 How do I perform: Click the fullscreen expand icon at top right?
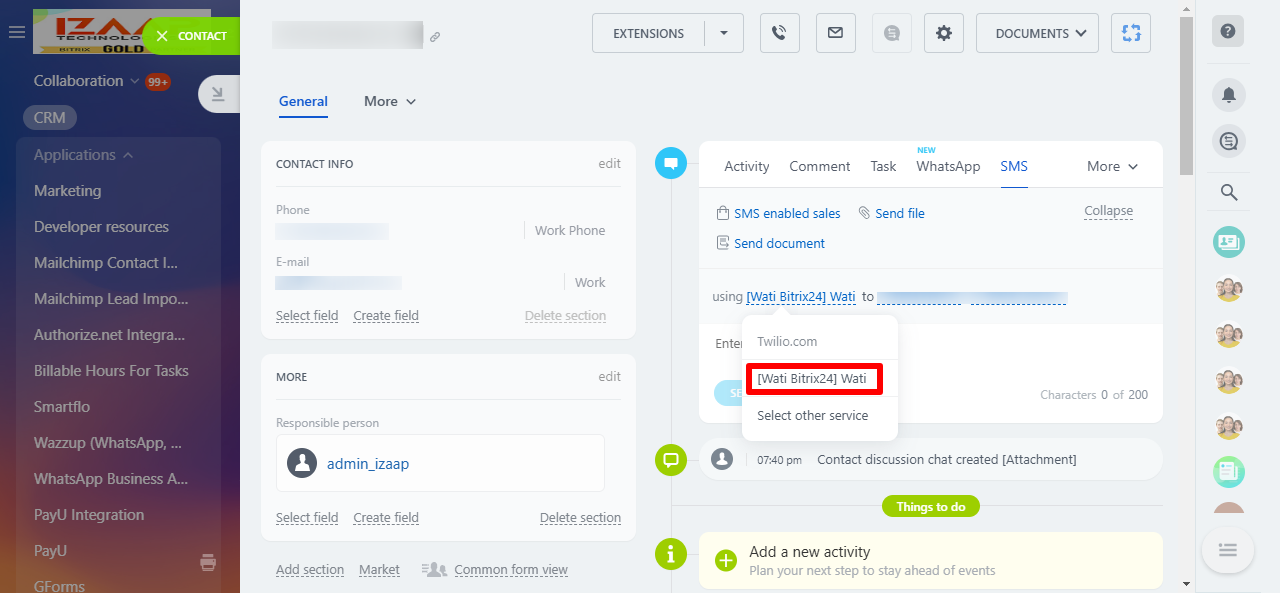pos(1131,33)
